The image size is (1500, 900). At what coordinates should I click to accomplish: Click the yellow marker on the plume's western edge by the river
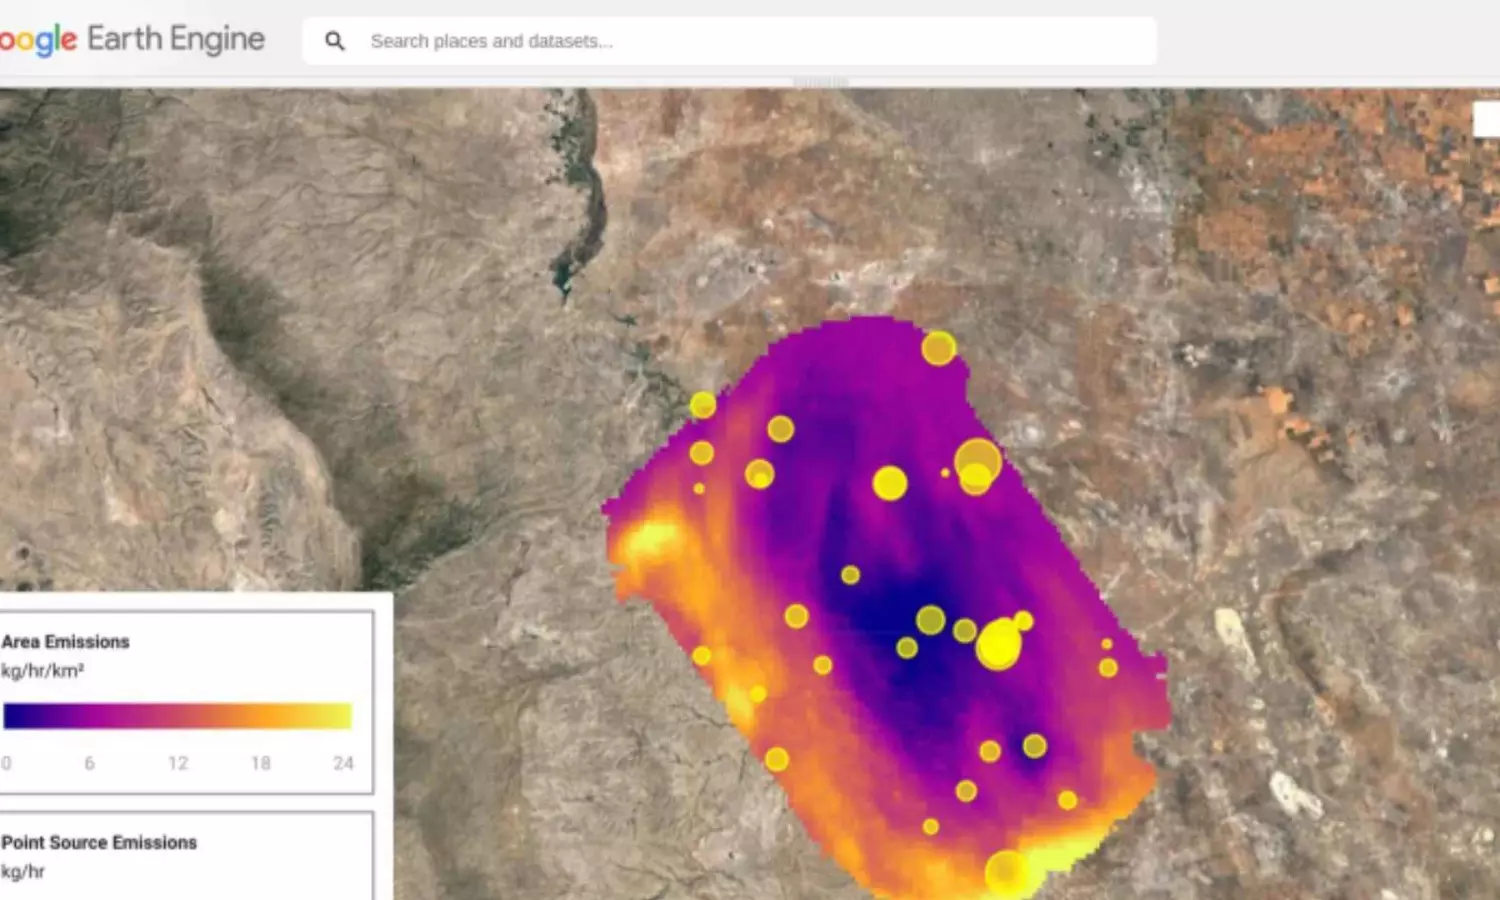(x=703, y=405)
